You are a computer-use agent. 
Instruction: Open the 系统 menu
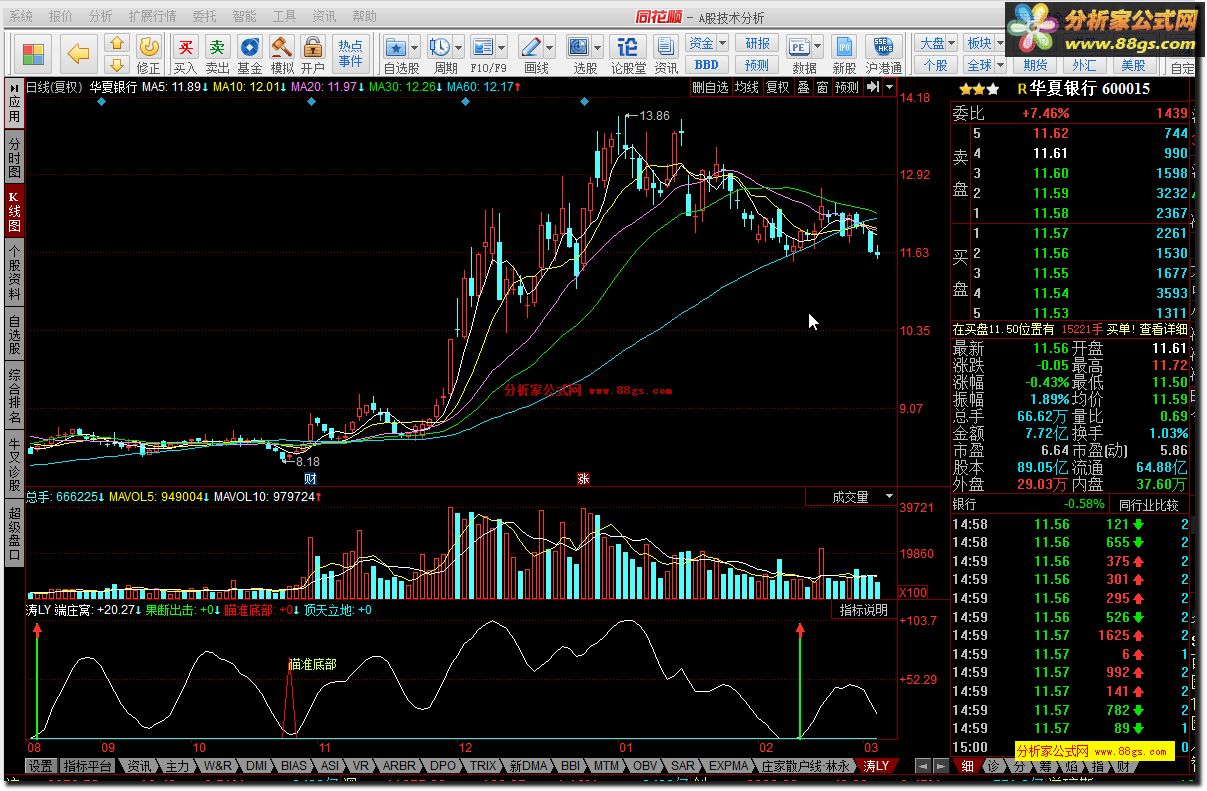tap(20, 16)
